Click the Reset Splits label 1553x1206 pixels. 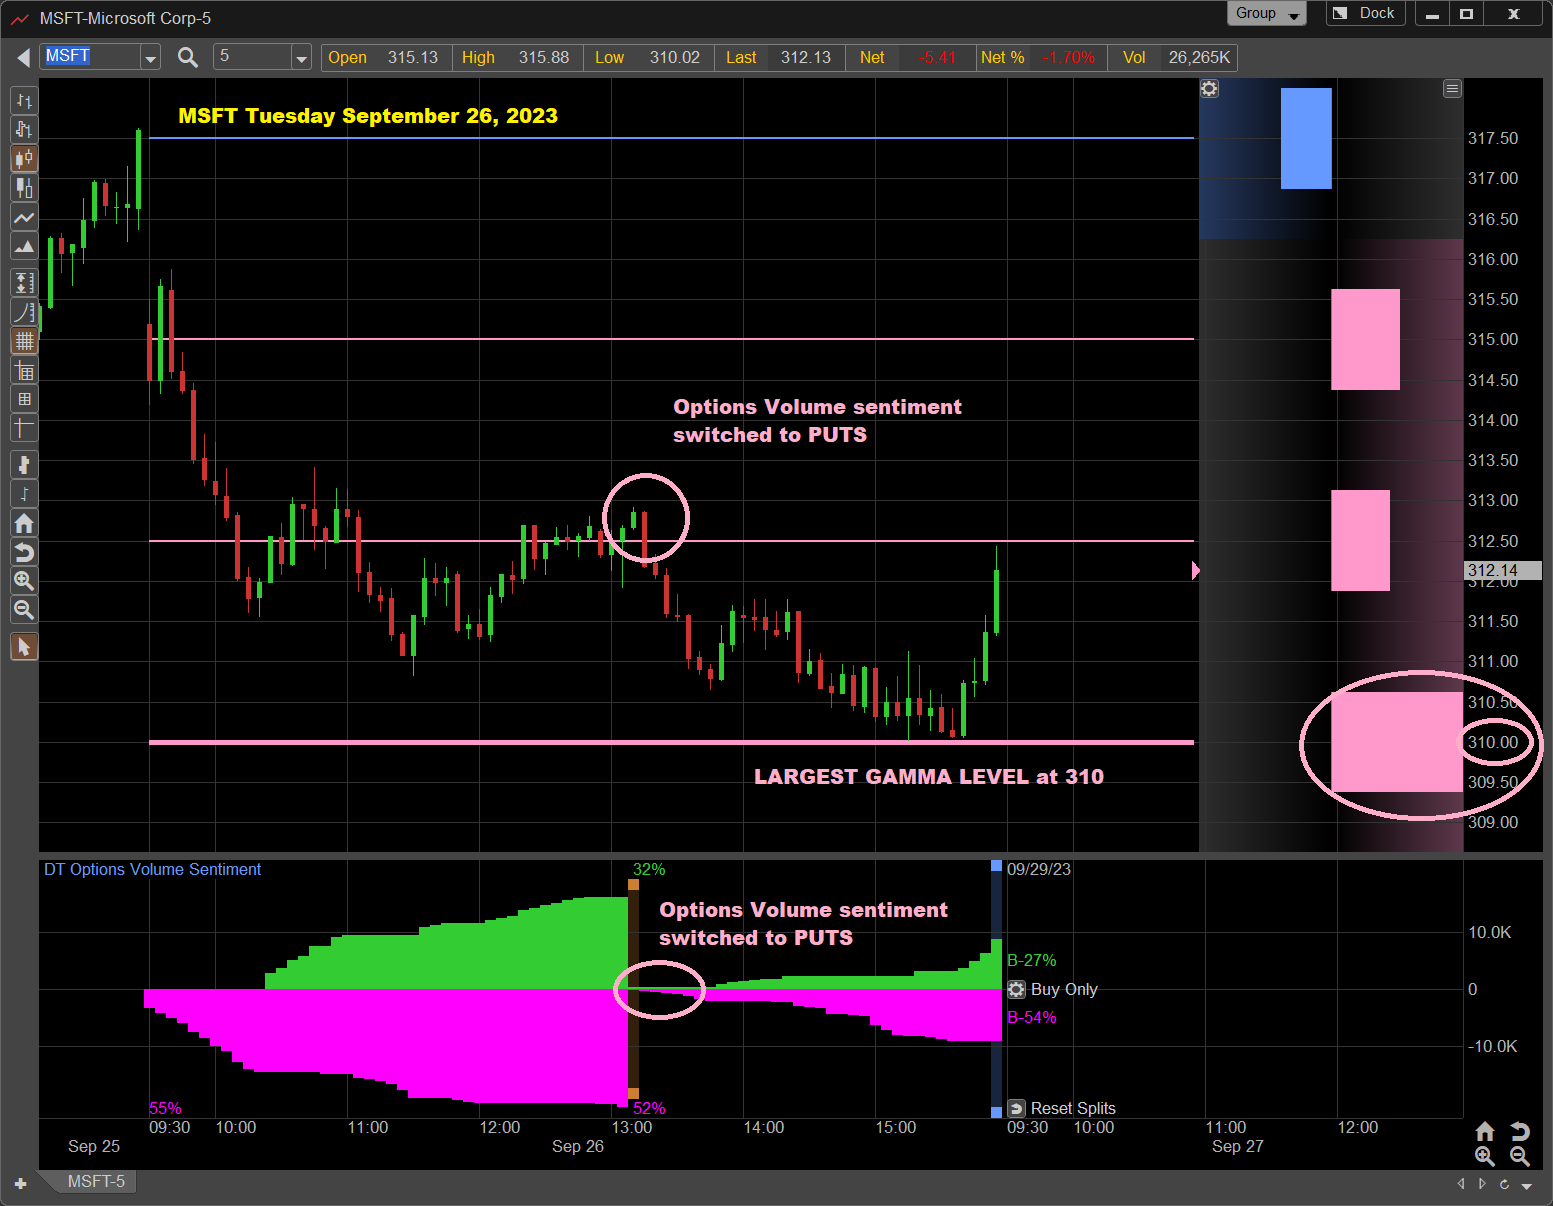tap(1073, 1108)
